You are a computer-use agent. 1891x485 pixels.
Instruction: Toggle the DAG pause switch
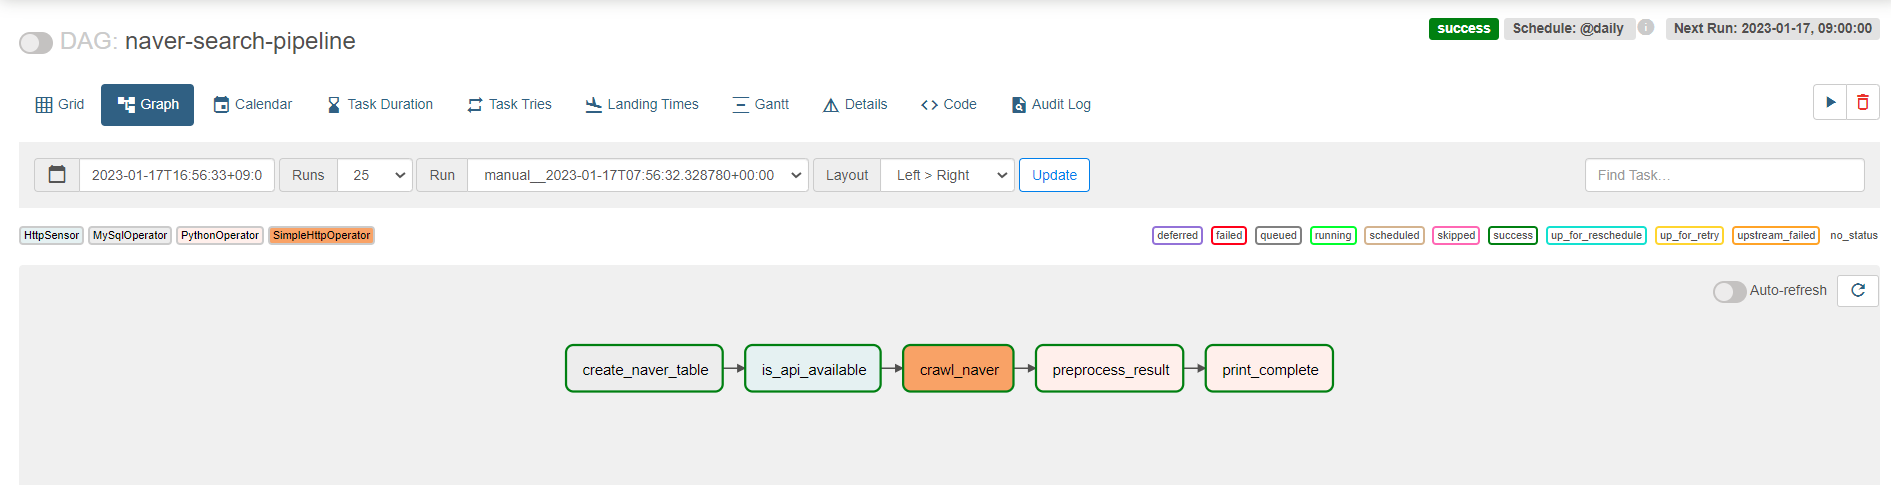click(36, 43)
